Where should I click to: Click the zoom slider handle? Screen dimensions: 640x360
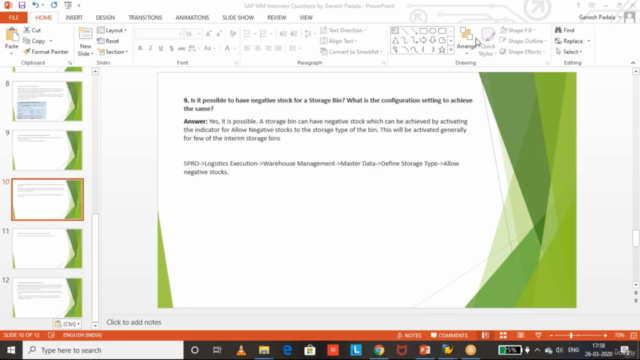click(571, 335)
